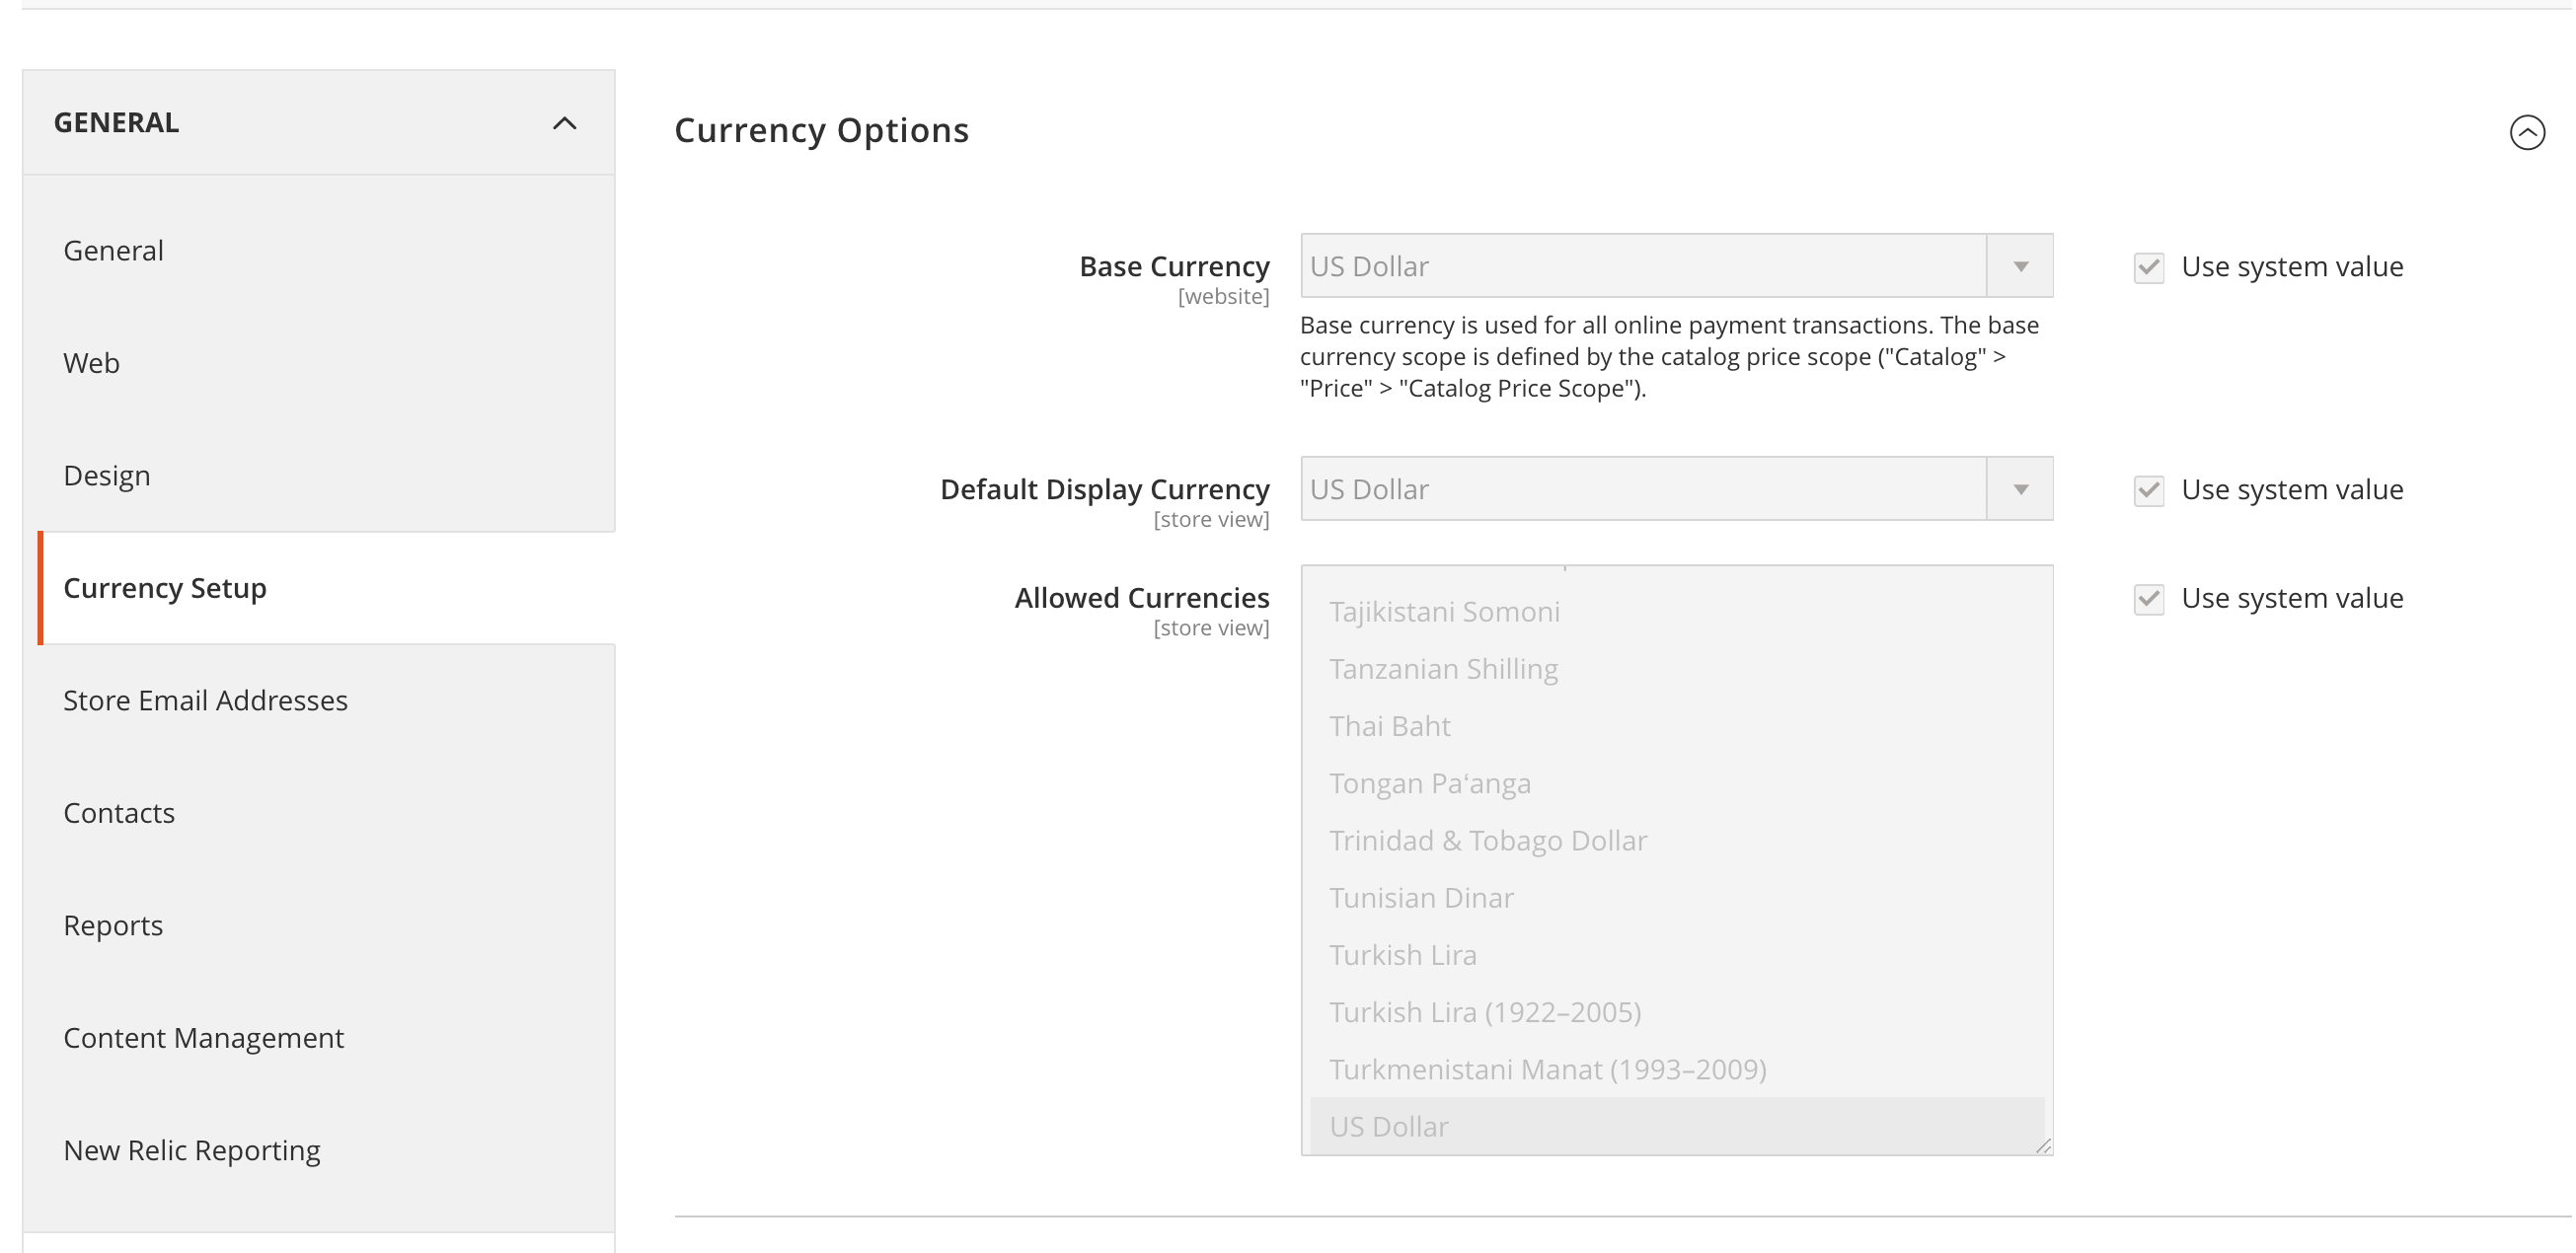Click the Currency Setup sidebar icon

click(x=164, y=586)
